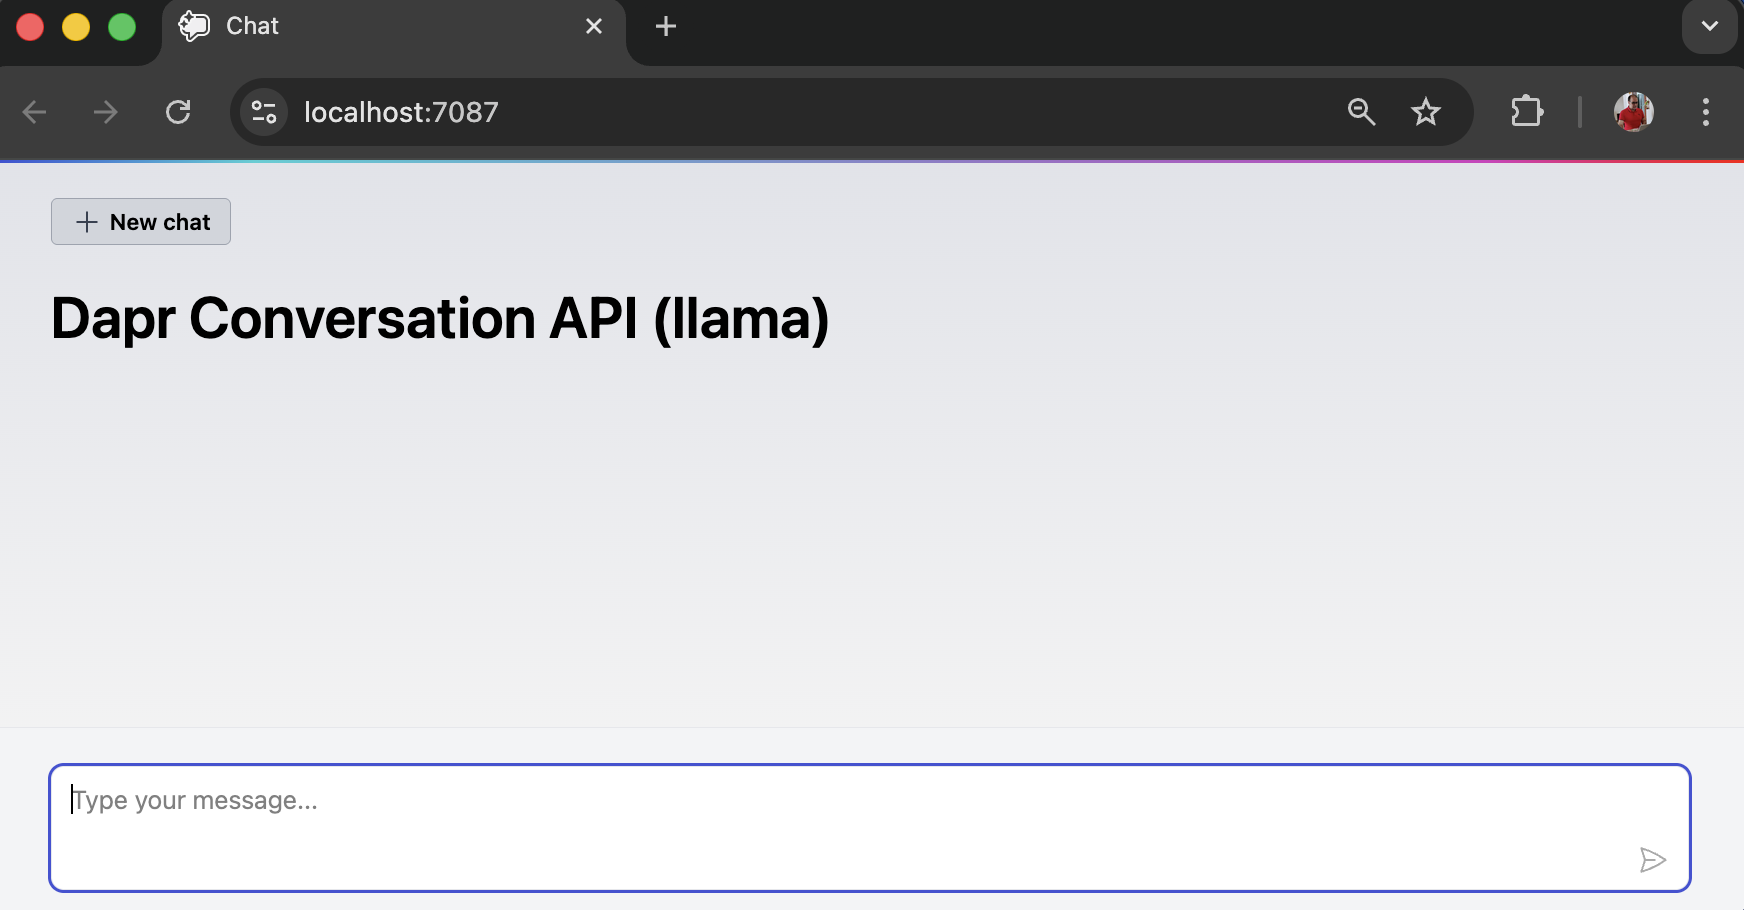Viewport: 1744px width, 910px height.
Task: Minimize the window with the yellow button
Action: 76,27
